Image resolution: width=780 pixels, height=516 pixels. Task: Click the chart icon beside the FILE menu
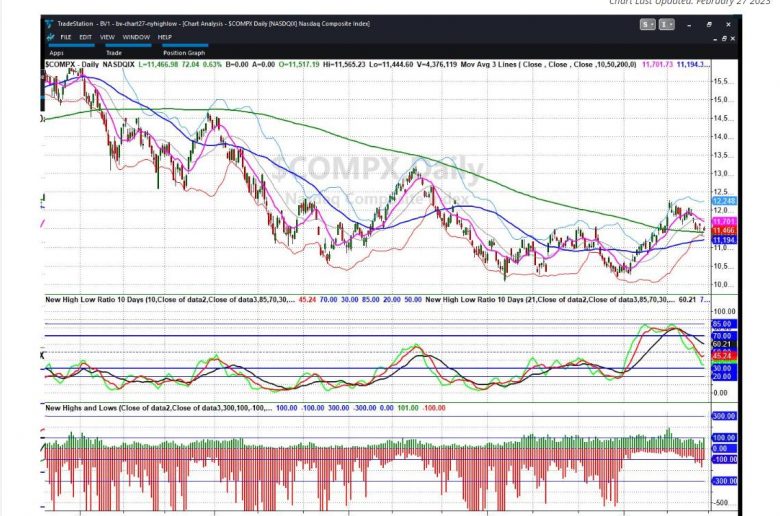click(50, 37)
